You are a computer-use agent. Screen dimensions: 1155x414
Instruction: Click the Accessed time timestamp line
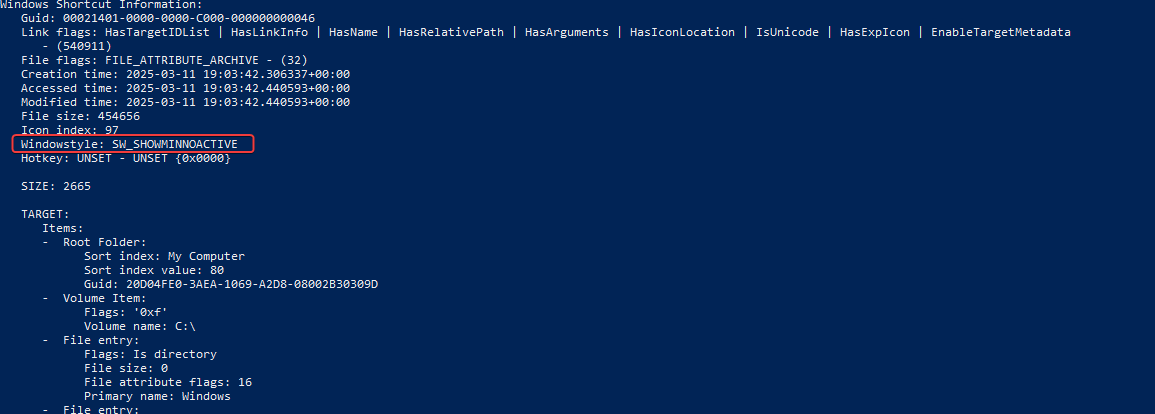click(x=185, y=88)
